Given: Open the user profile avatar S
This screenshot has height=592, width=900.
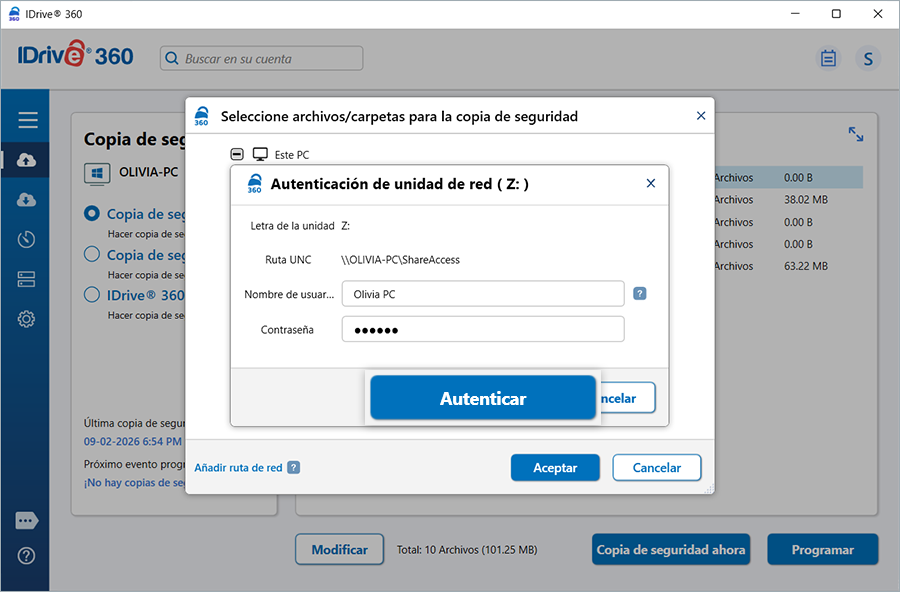Looking at the screenshot, I should coord(868,58).
